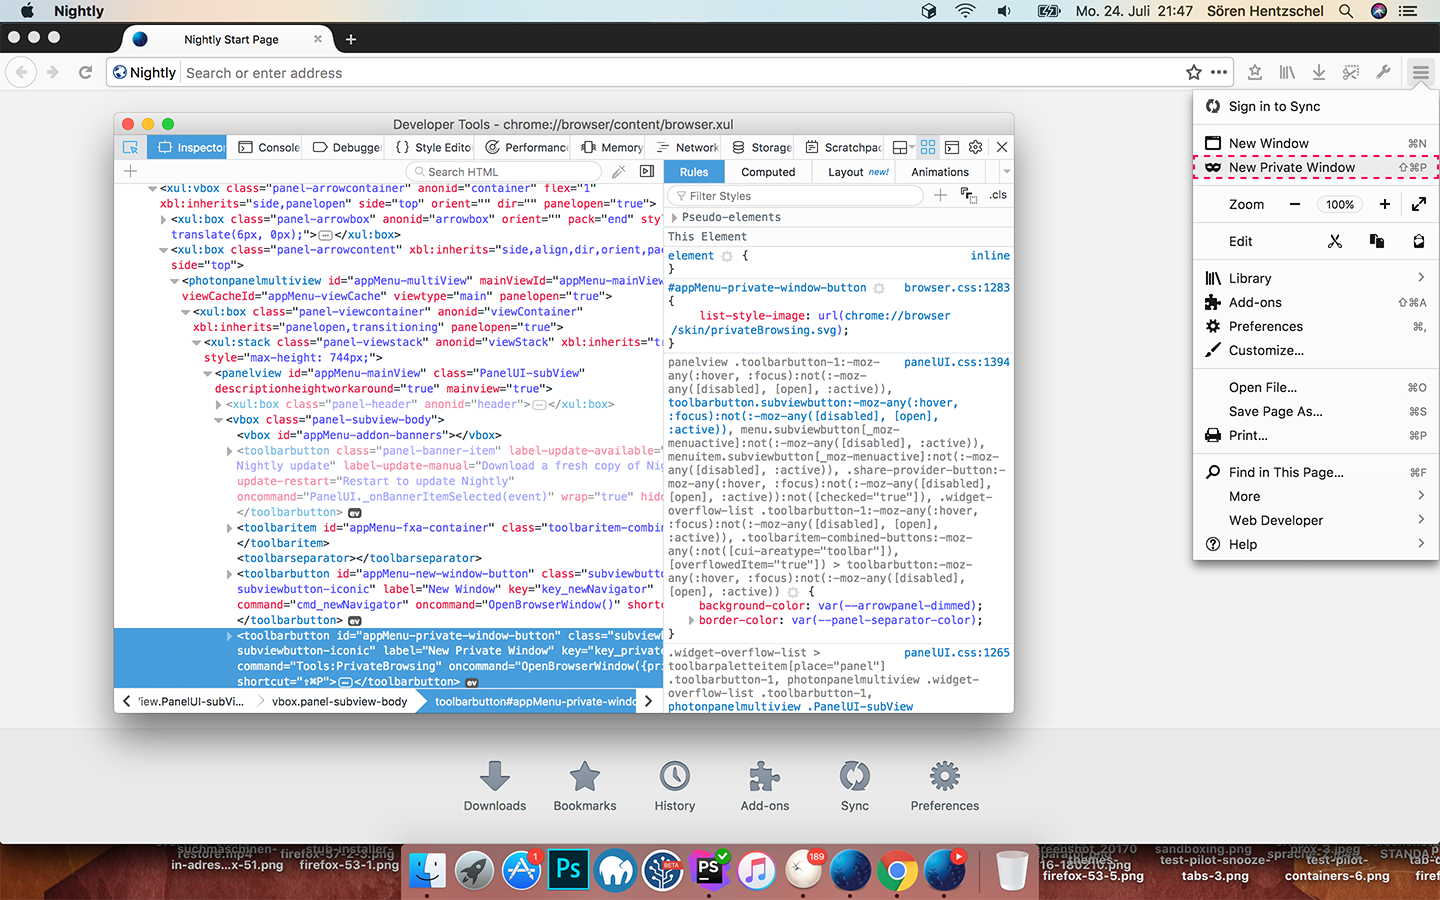This screenshot has width=1440, height=900.
Task: Click the eyedropper color picker icon
Action: pyautogui.click(x=619, y=172)
